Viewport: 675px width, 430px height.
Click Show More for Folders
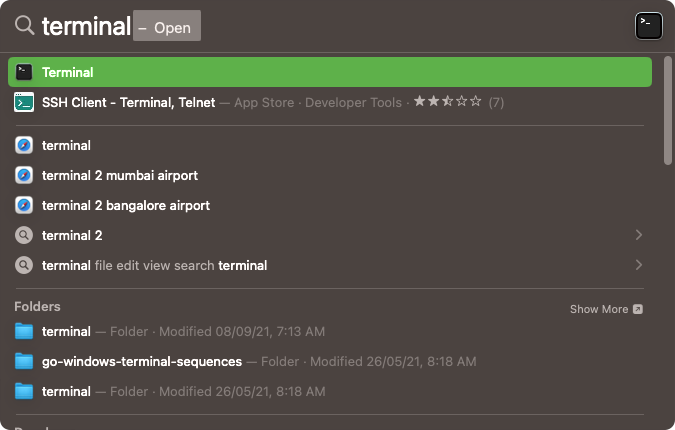pyautogui.click(x=606, y=309)
